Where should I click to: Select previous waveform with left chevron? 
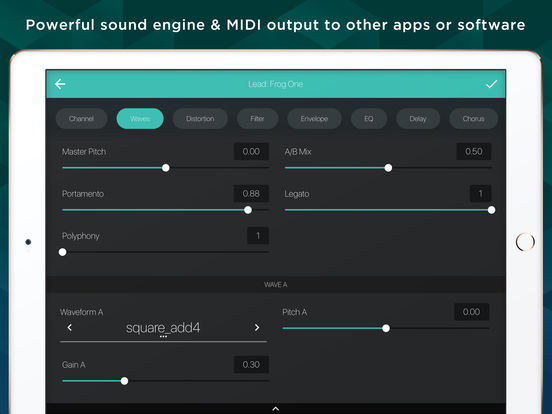[70, 328]
